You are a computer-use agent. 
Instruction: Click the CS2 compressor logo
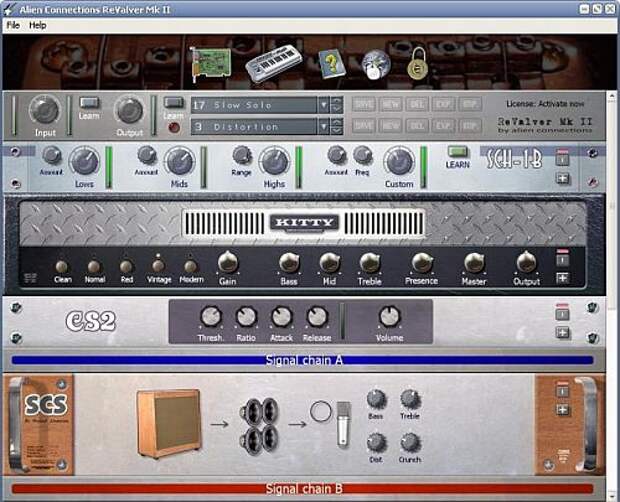[x=91, y=321]
